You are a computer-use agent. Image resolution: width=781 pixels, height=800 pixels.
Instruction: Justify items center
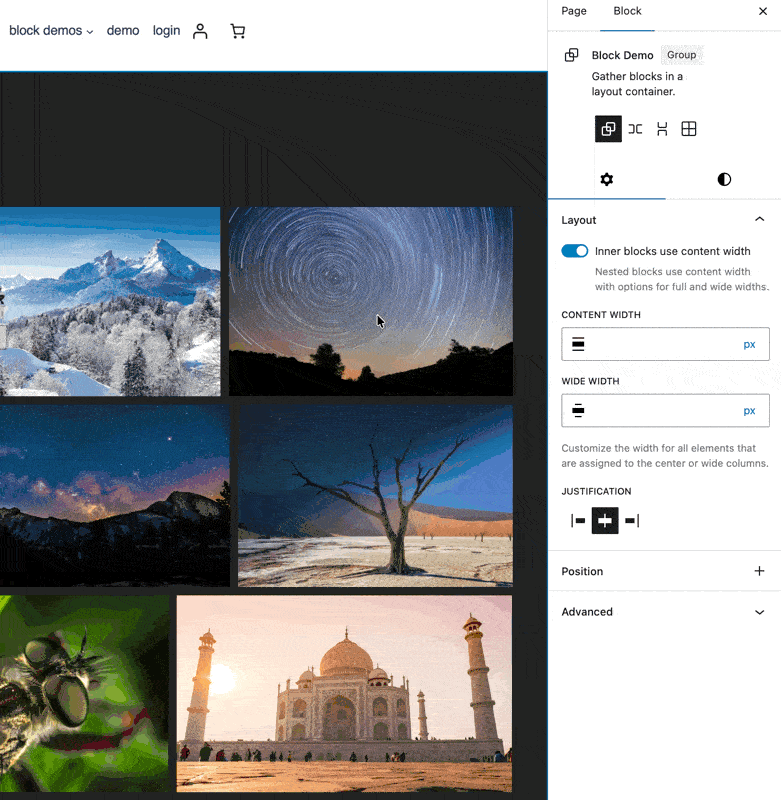coord(605,521)
